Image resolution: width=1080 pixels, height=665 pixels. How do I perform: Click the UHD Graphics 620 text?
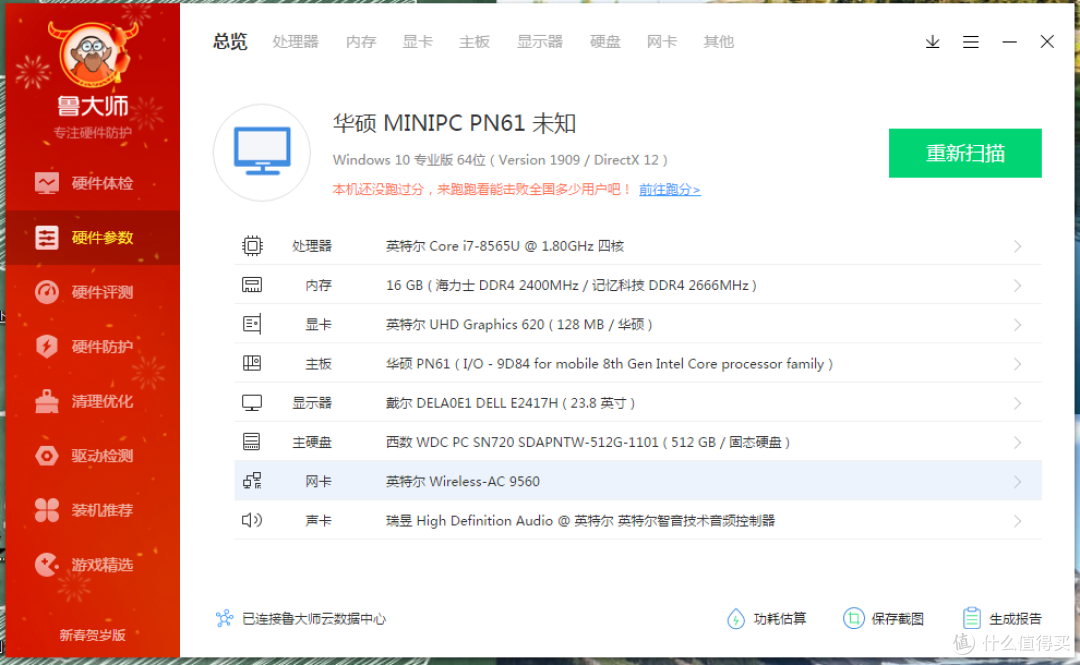point(519,325)
